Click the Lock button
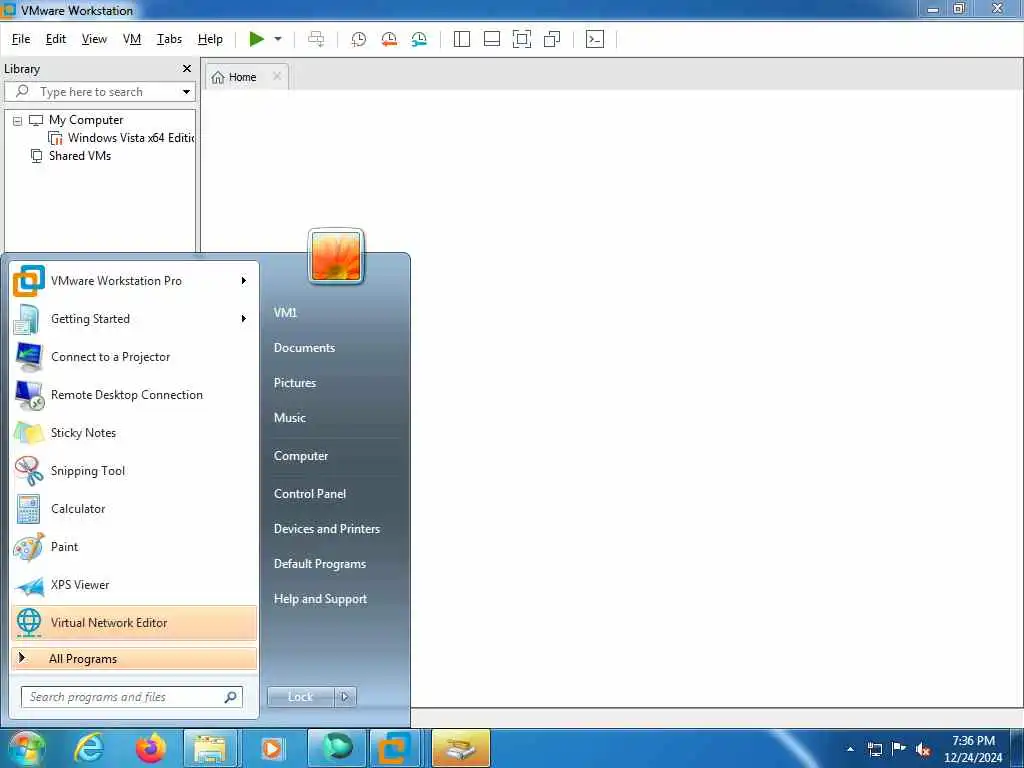Image resolution: width=1024 pixels, height=768 pixels. pos(300,697)
